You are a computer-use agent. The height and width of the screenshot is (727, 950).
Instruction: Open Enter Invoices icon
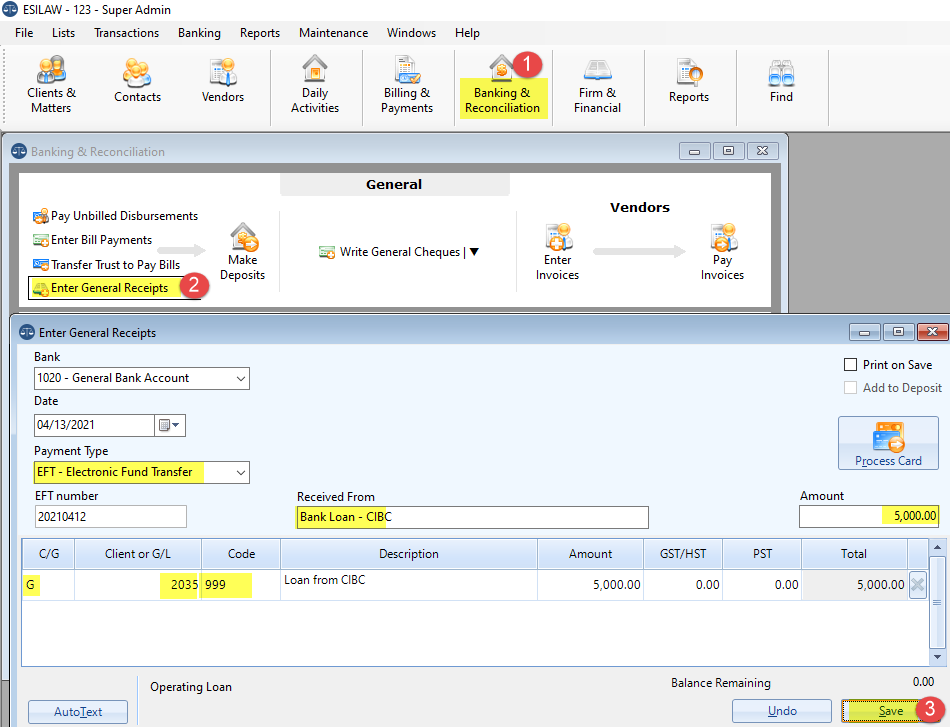click(557, 252)
